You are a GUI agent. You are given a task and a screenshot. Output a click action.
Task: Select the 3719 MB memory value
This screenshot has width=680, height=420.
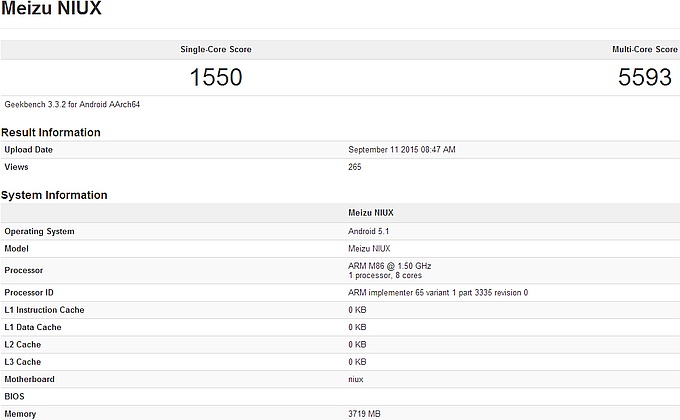click(x=364, y=414)
